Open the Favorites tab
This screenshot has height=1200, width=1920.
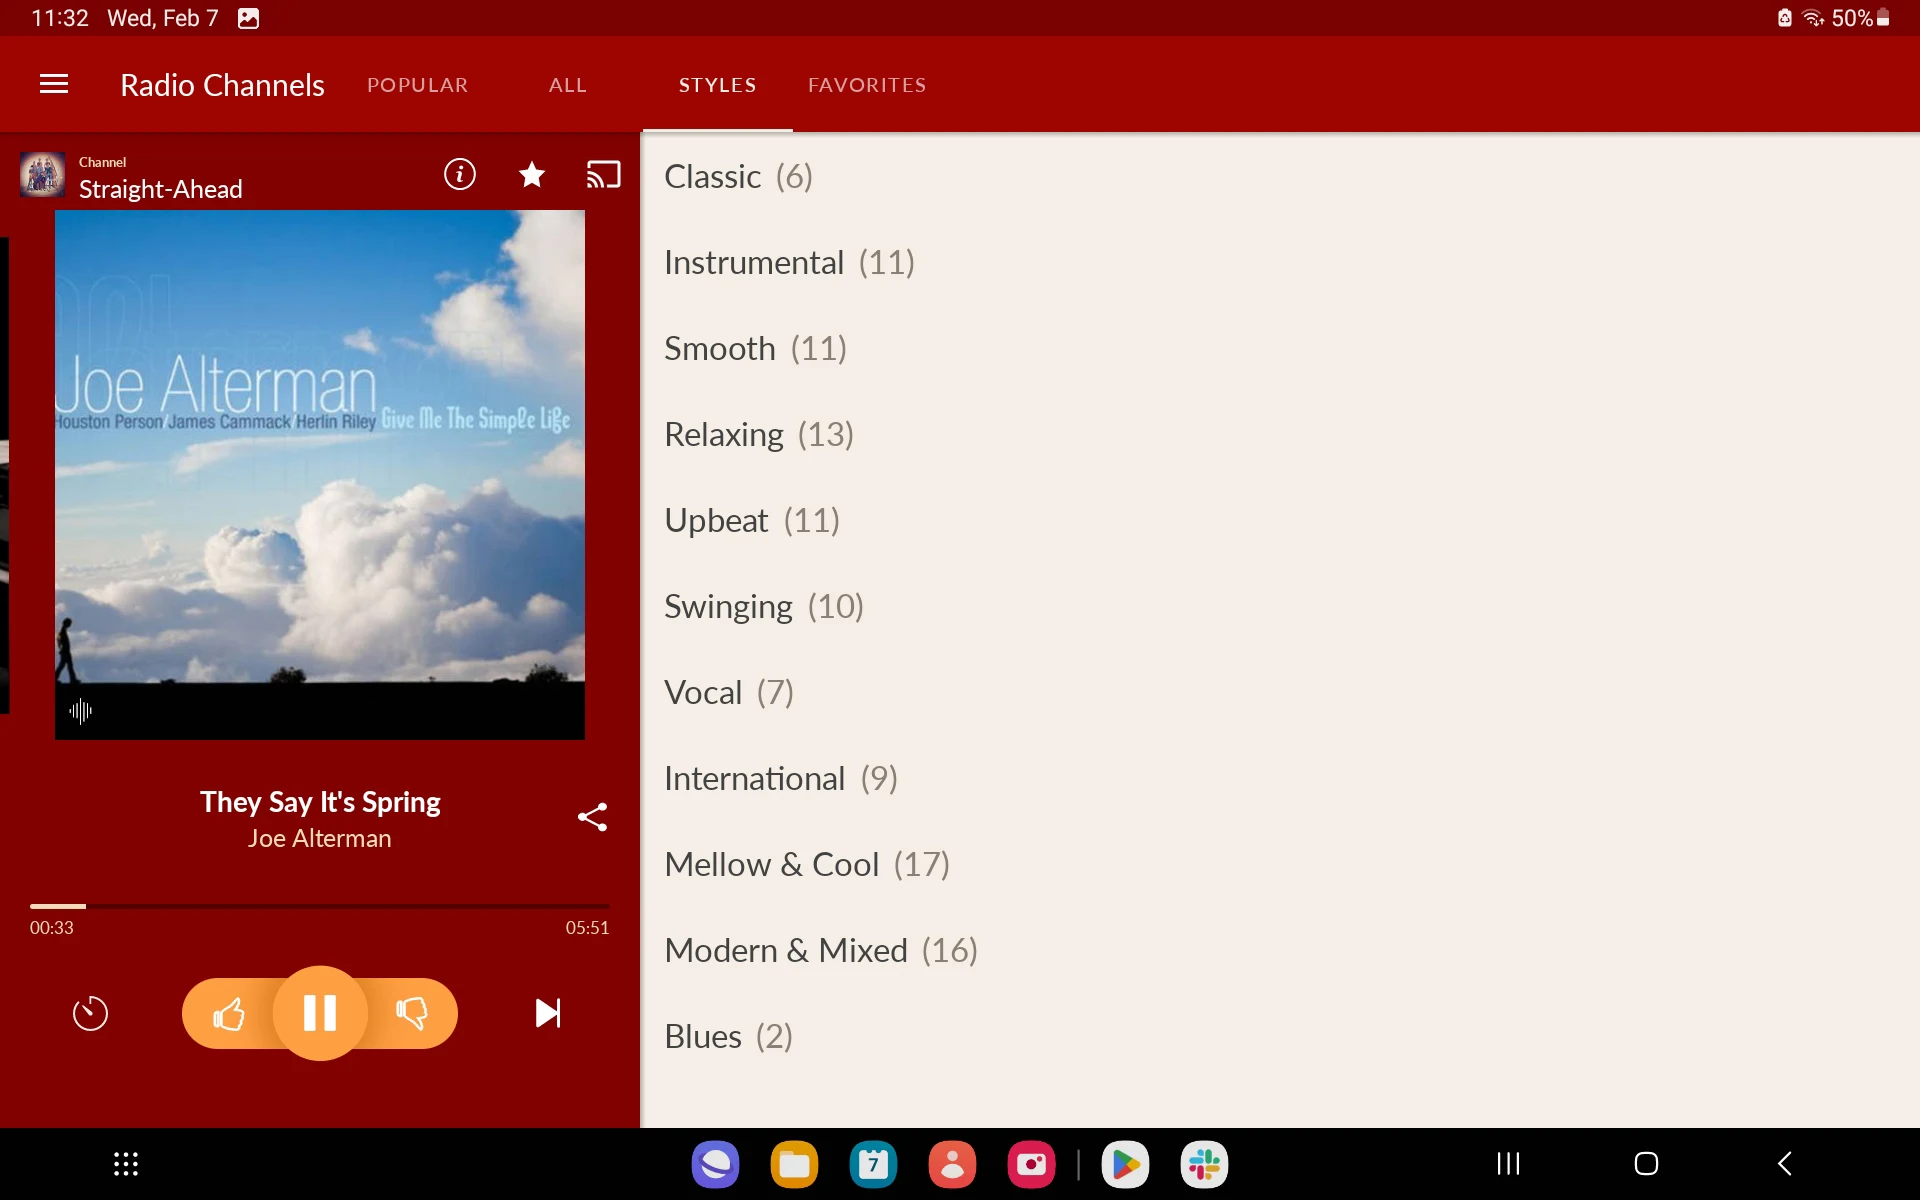867,85
